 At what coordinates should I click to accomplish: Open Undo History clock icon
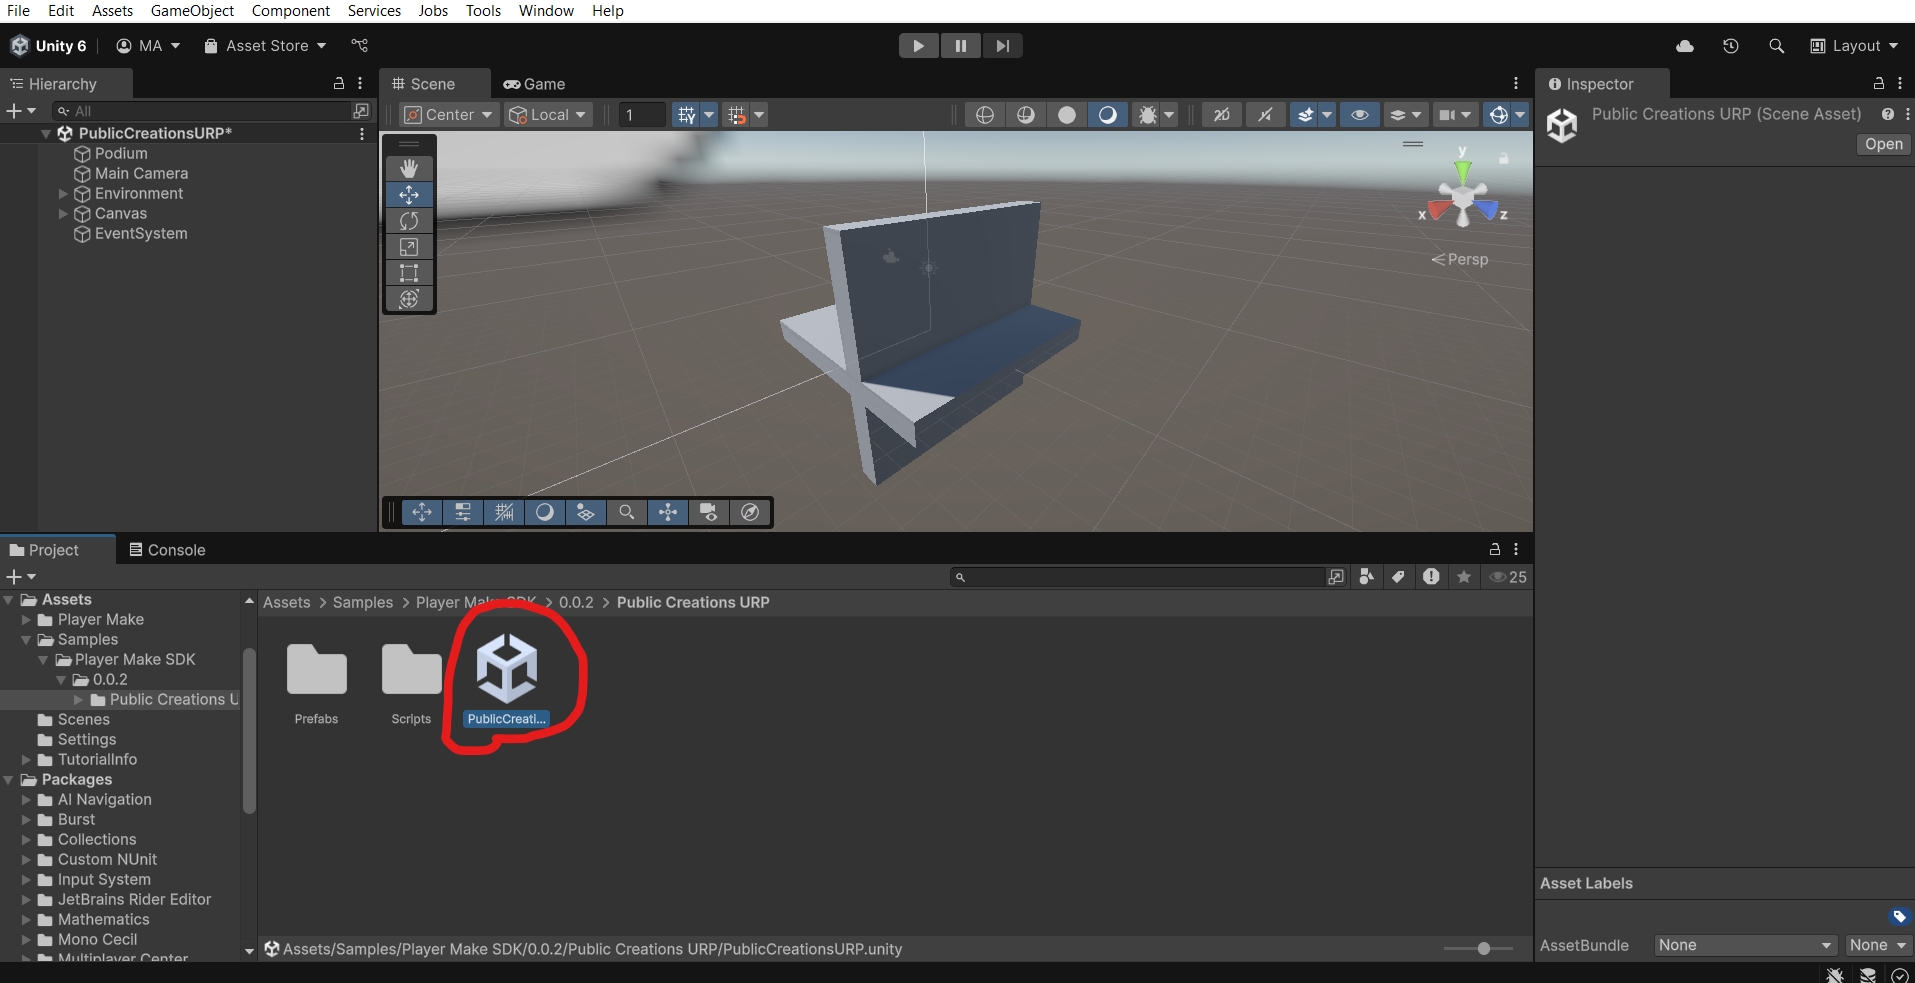[x=1731, y=46]
